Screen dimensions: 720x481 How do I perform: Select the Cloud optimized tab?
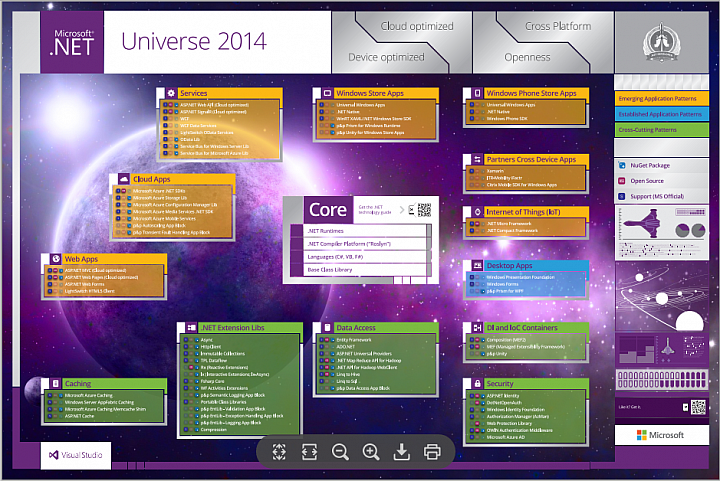(416, 26)
